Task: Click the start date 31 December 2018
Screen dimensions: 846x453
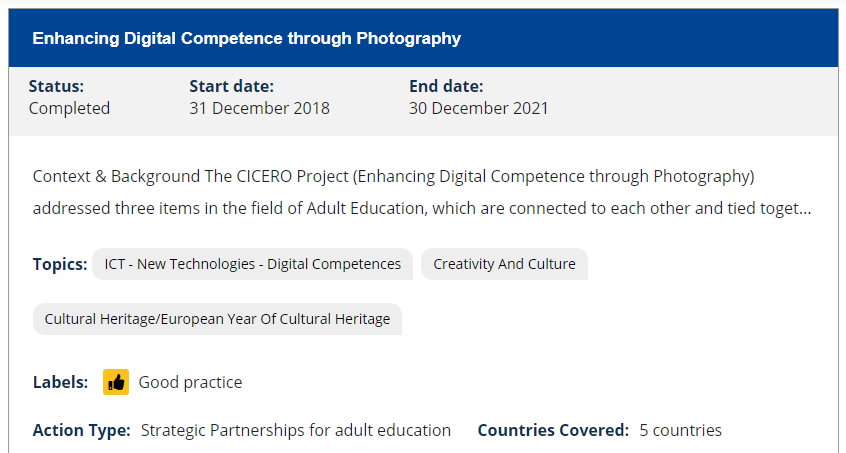Action: [x=259, y=108]
